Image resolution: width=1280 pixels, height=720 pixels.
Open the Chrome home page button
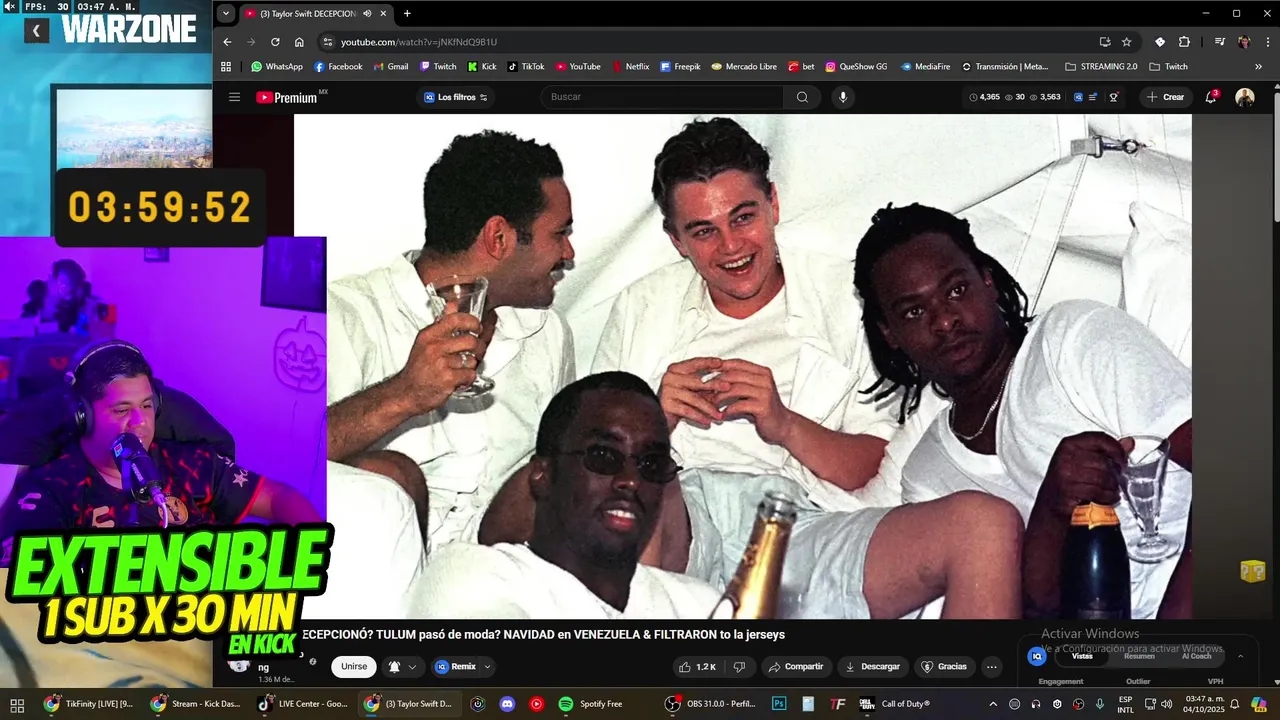(299, 42)
